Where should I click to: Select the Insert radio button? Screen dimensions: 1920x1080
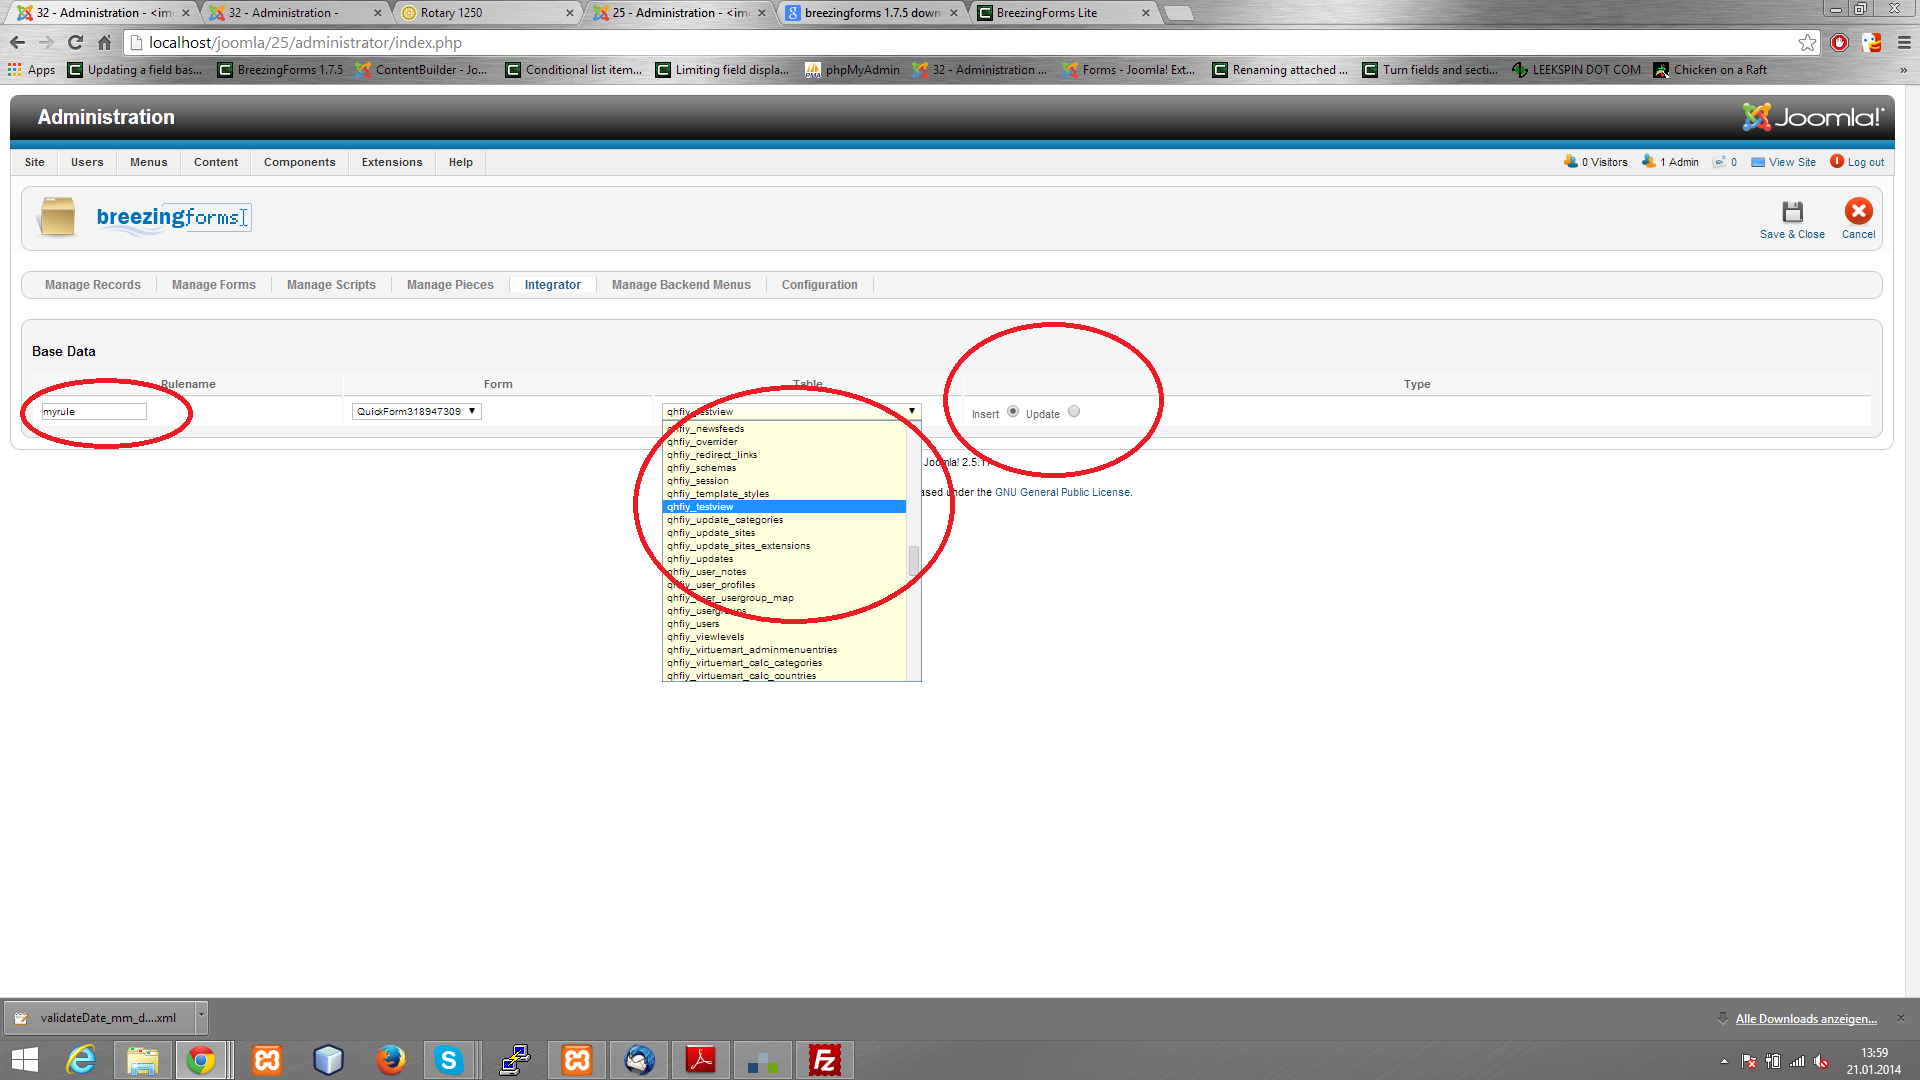click(x=1013, y=411)
